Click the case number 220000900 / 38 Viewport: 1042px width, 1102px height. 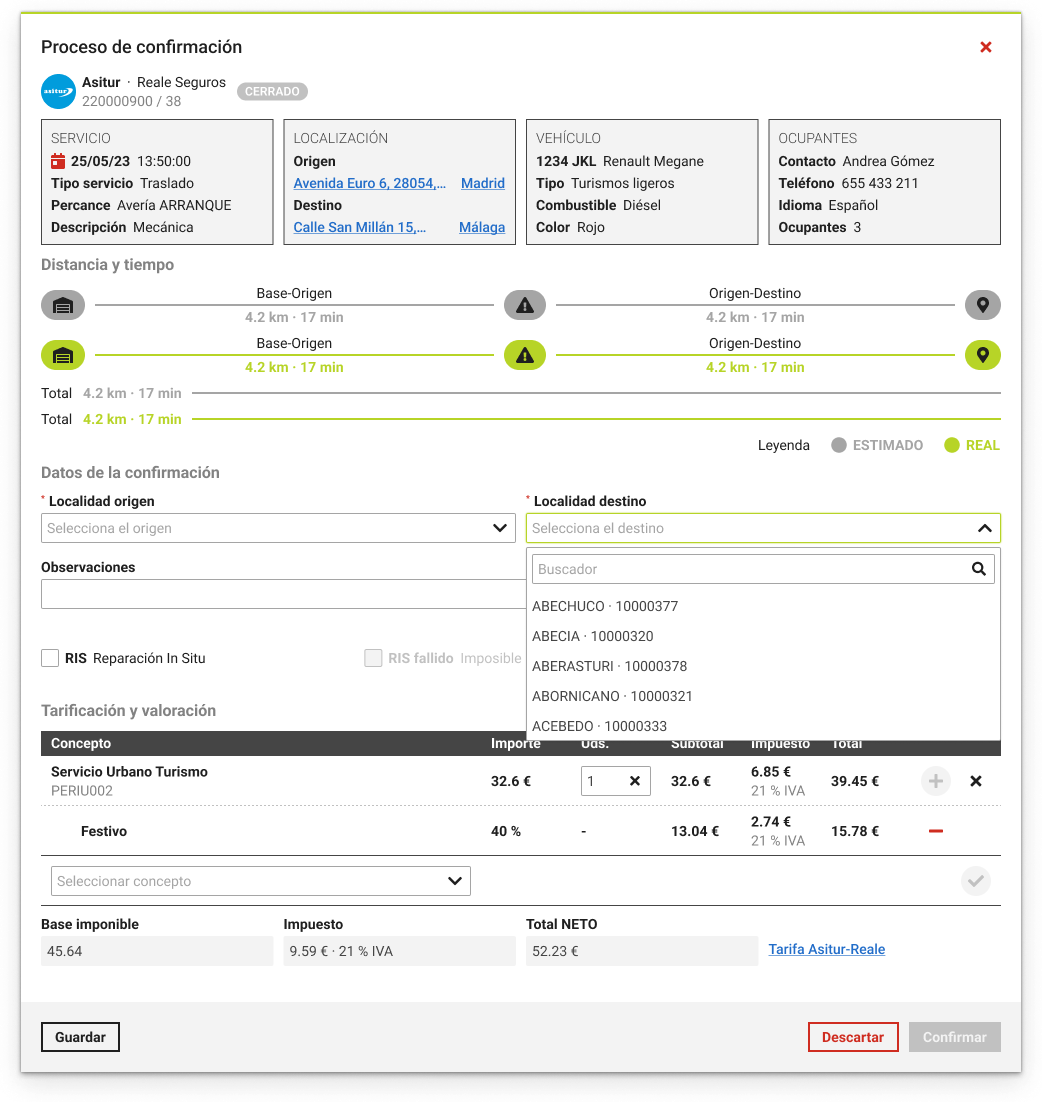131,101
